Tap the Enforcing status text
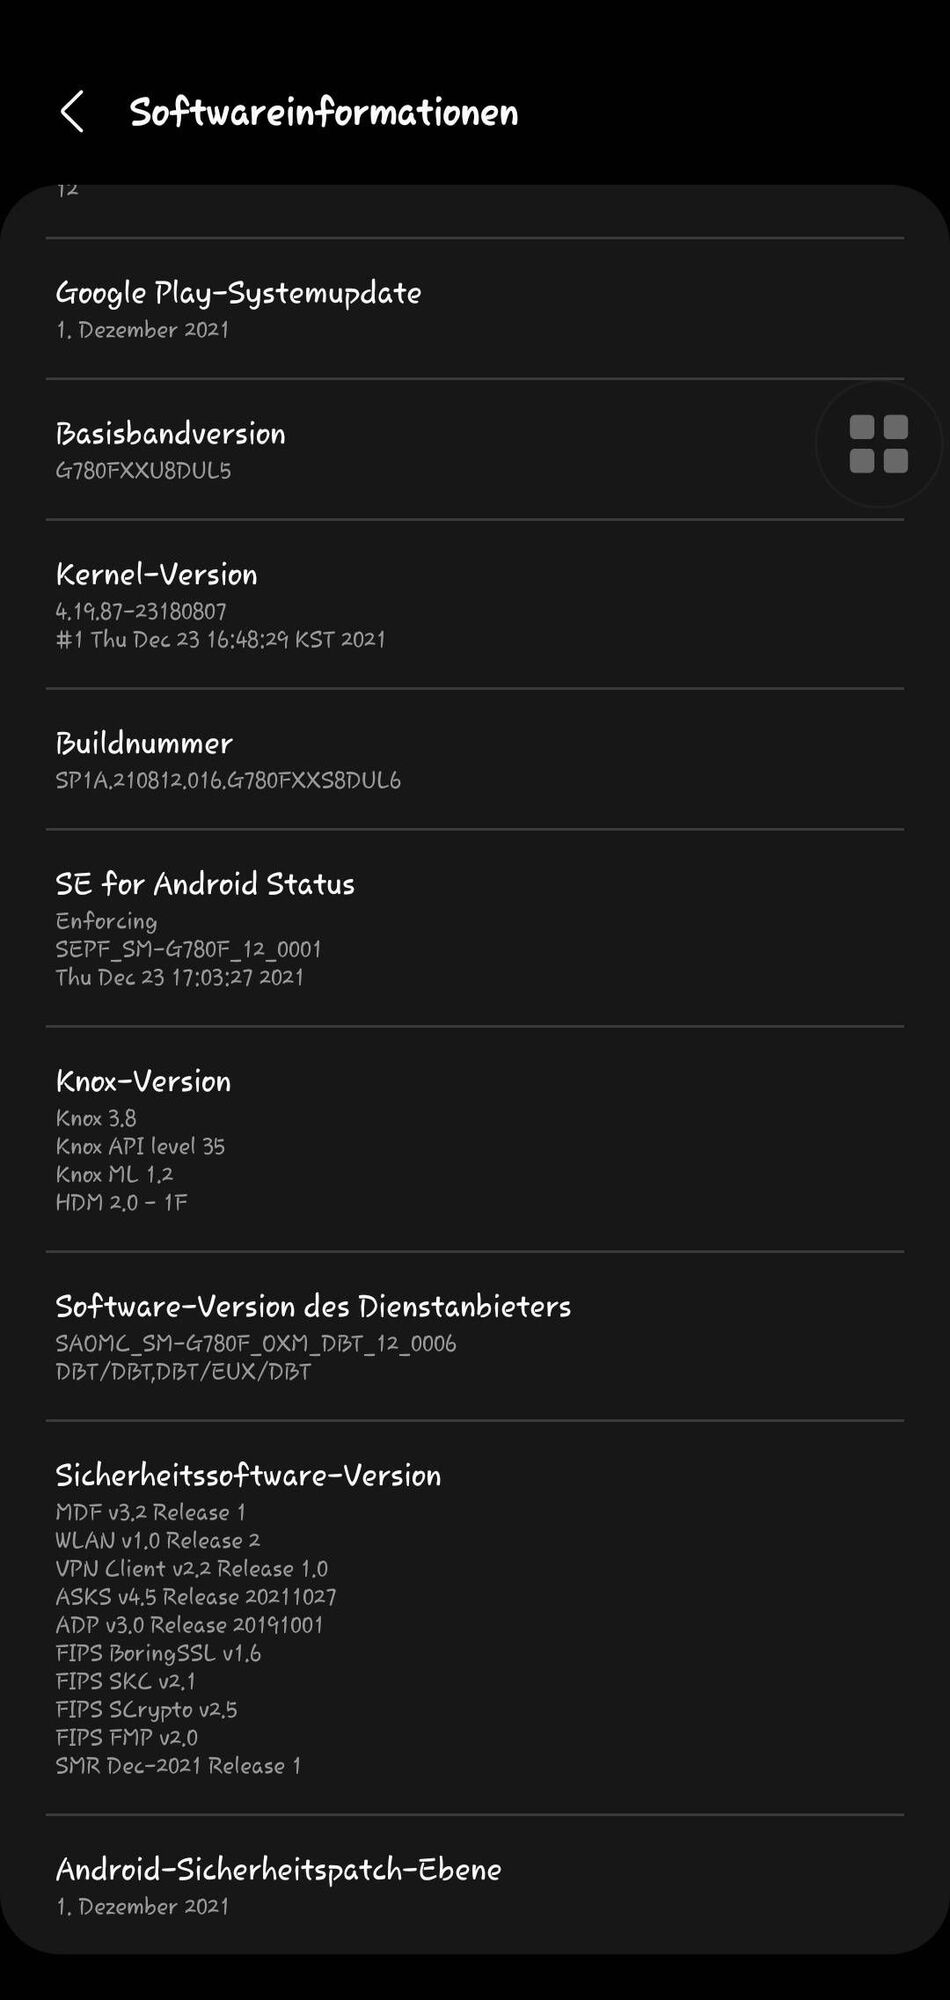This screenshot has width=950, height=2000. (x=106, y=921)
